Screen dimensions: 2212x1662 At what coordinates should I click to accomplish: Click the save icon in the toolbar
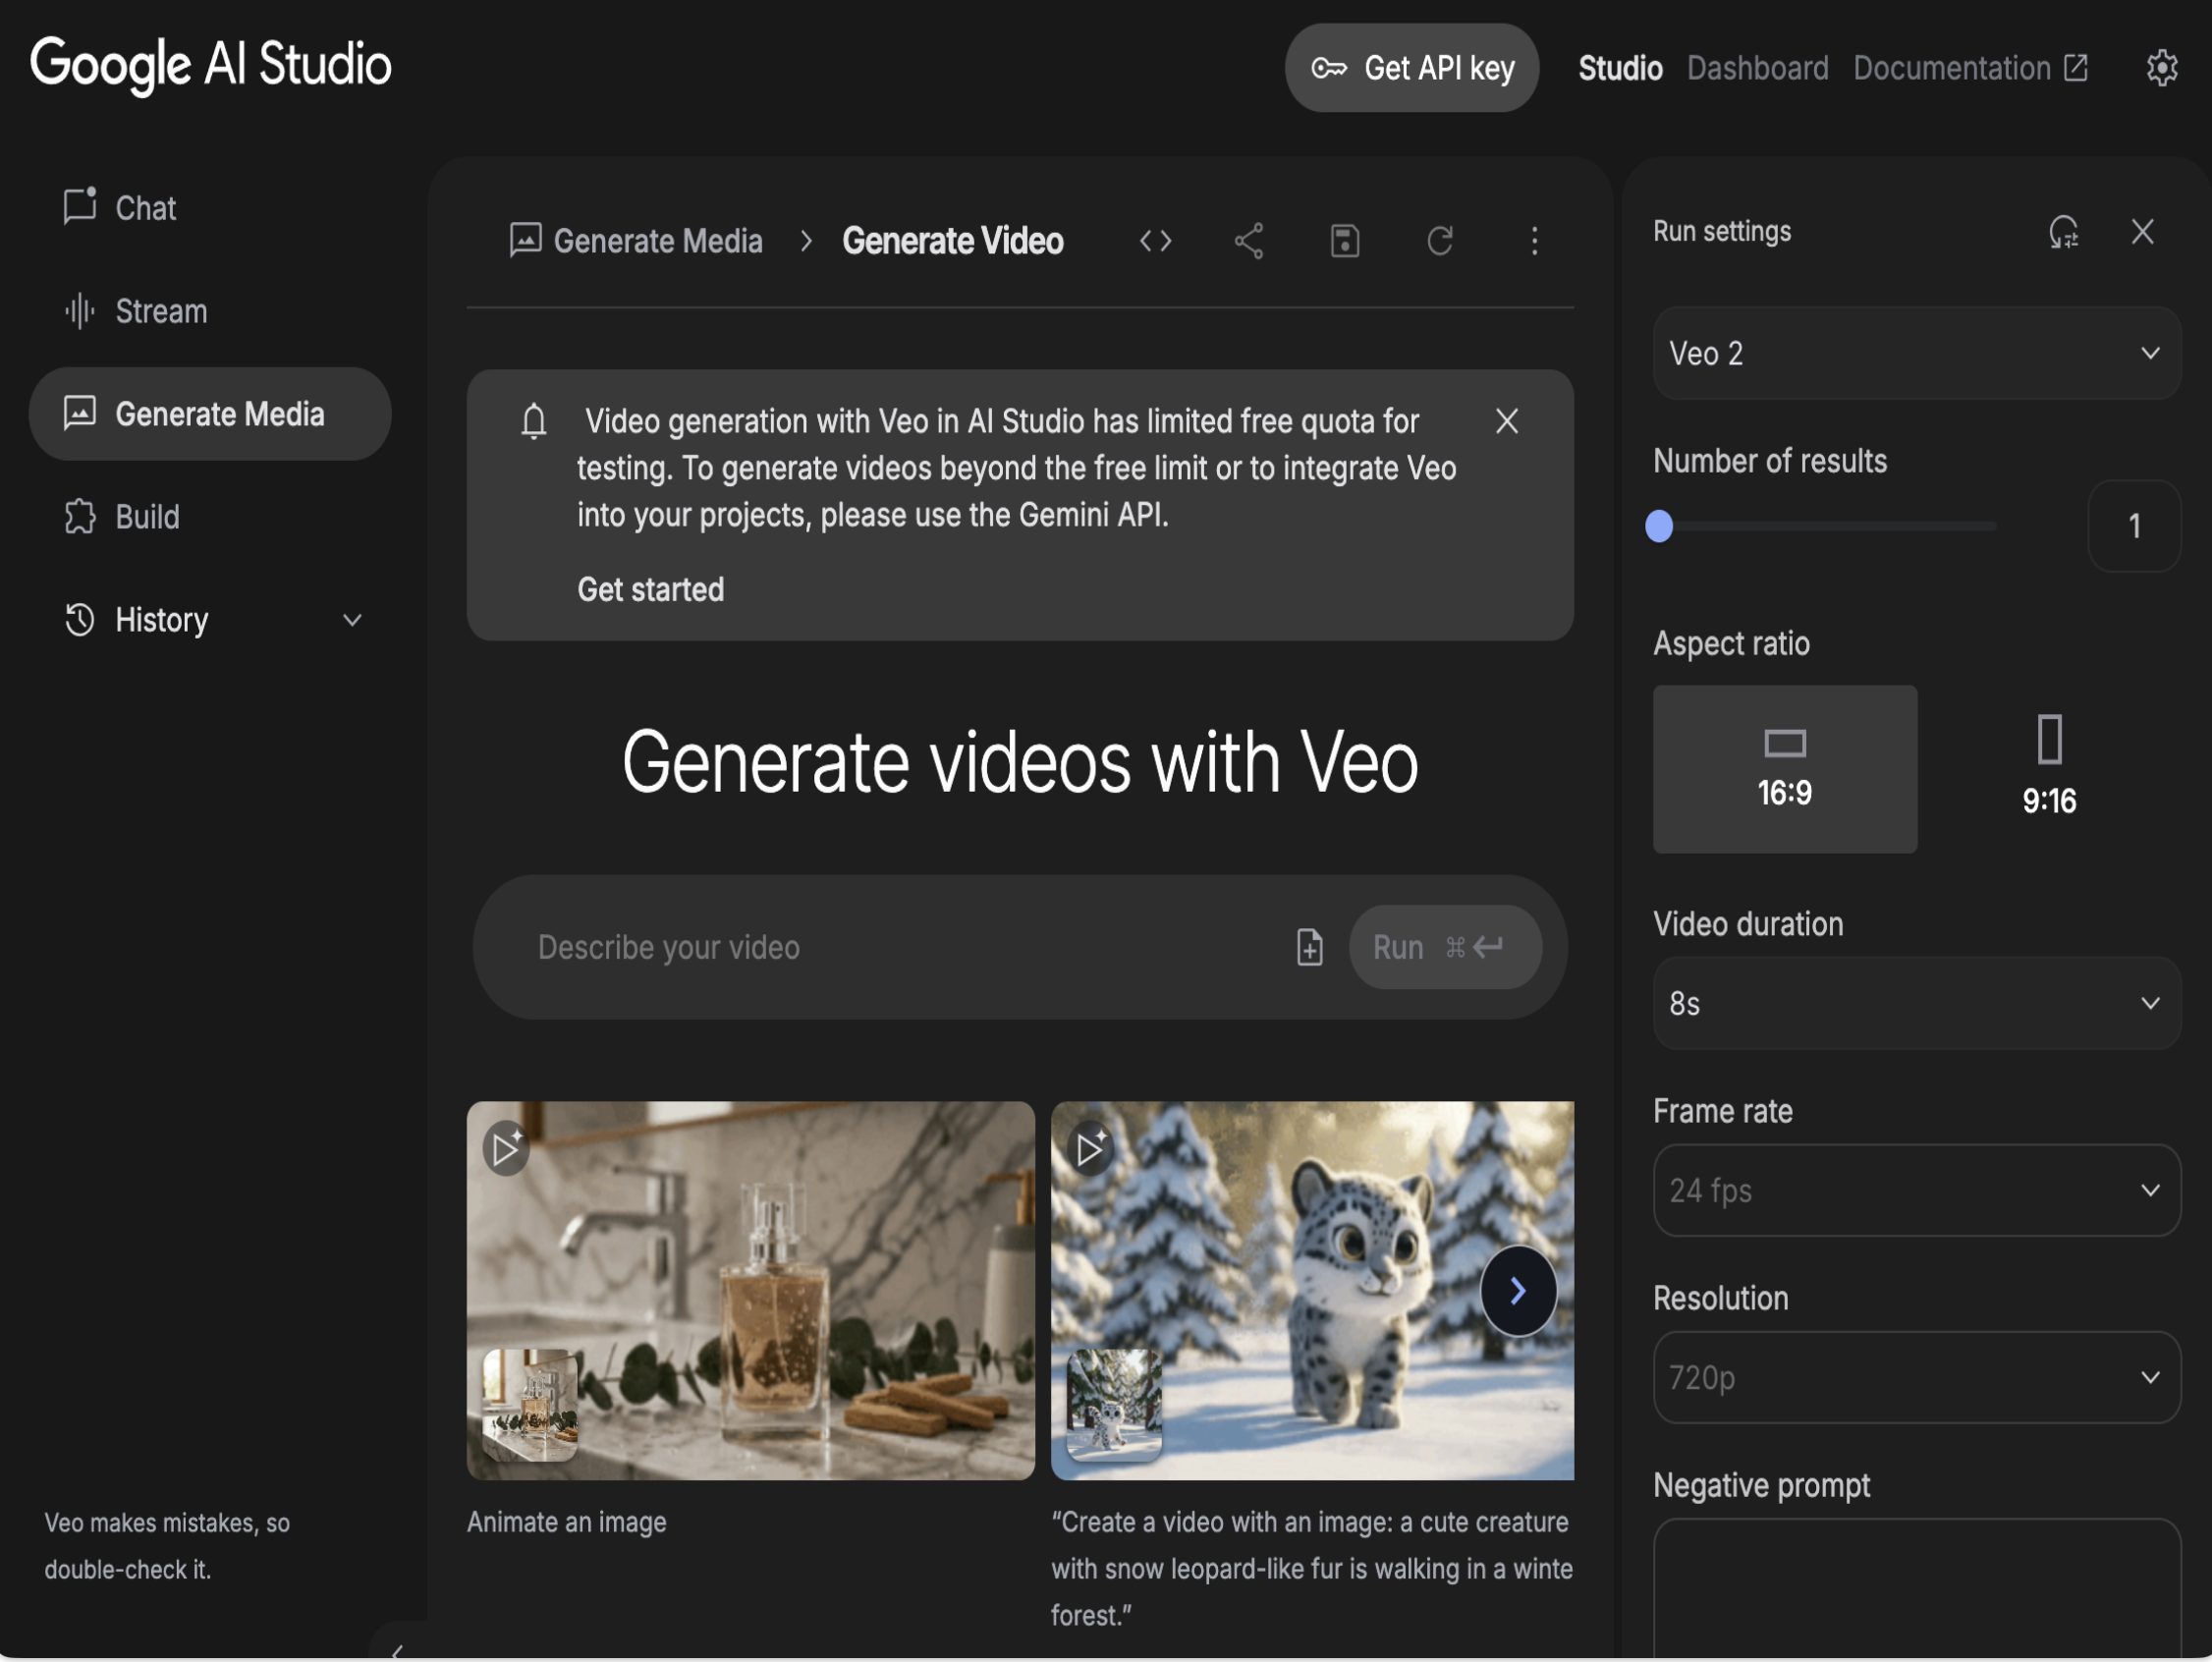click(1344, 241)
